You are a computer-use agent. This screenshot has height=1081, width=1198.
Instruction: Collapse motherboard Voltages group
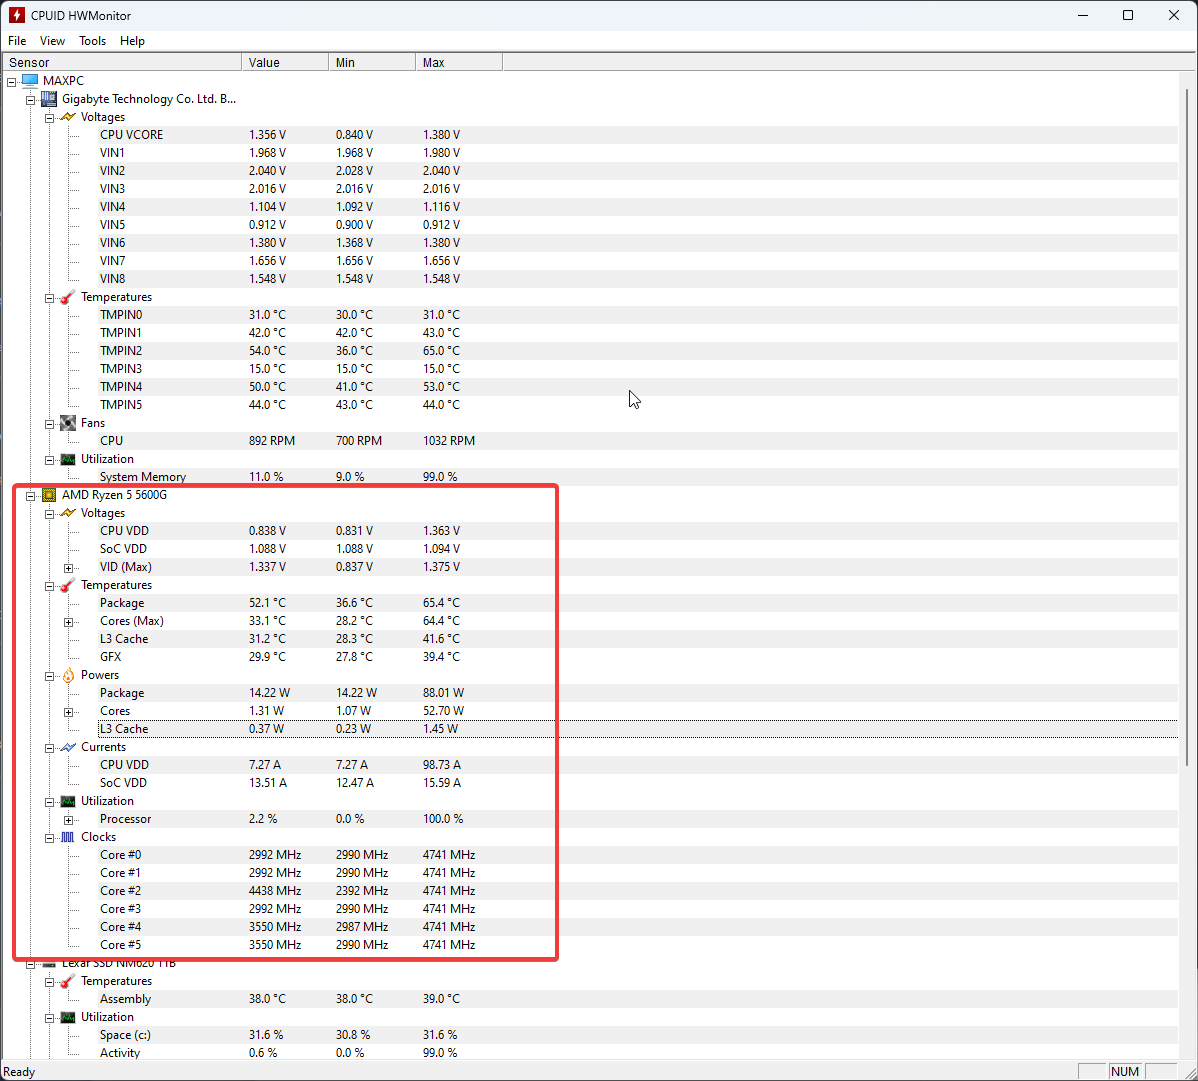[x=50, y=118]
